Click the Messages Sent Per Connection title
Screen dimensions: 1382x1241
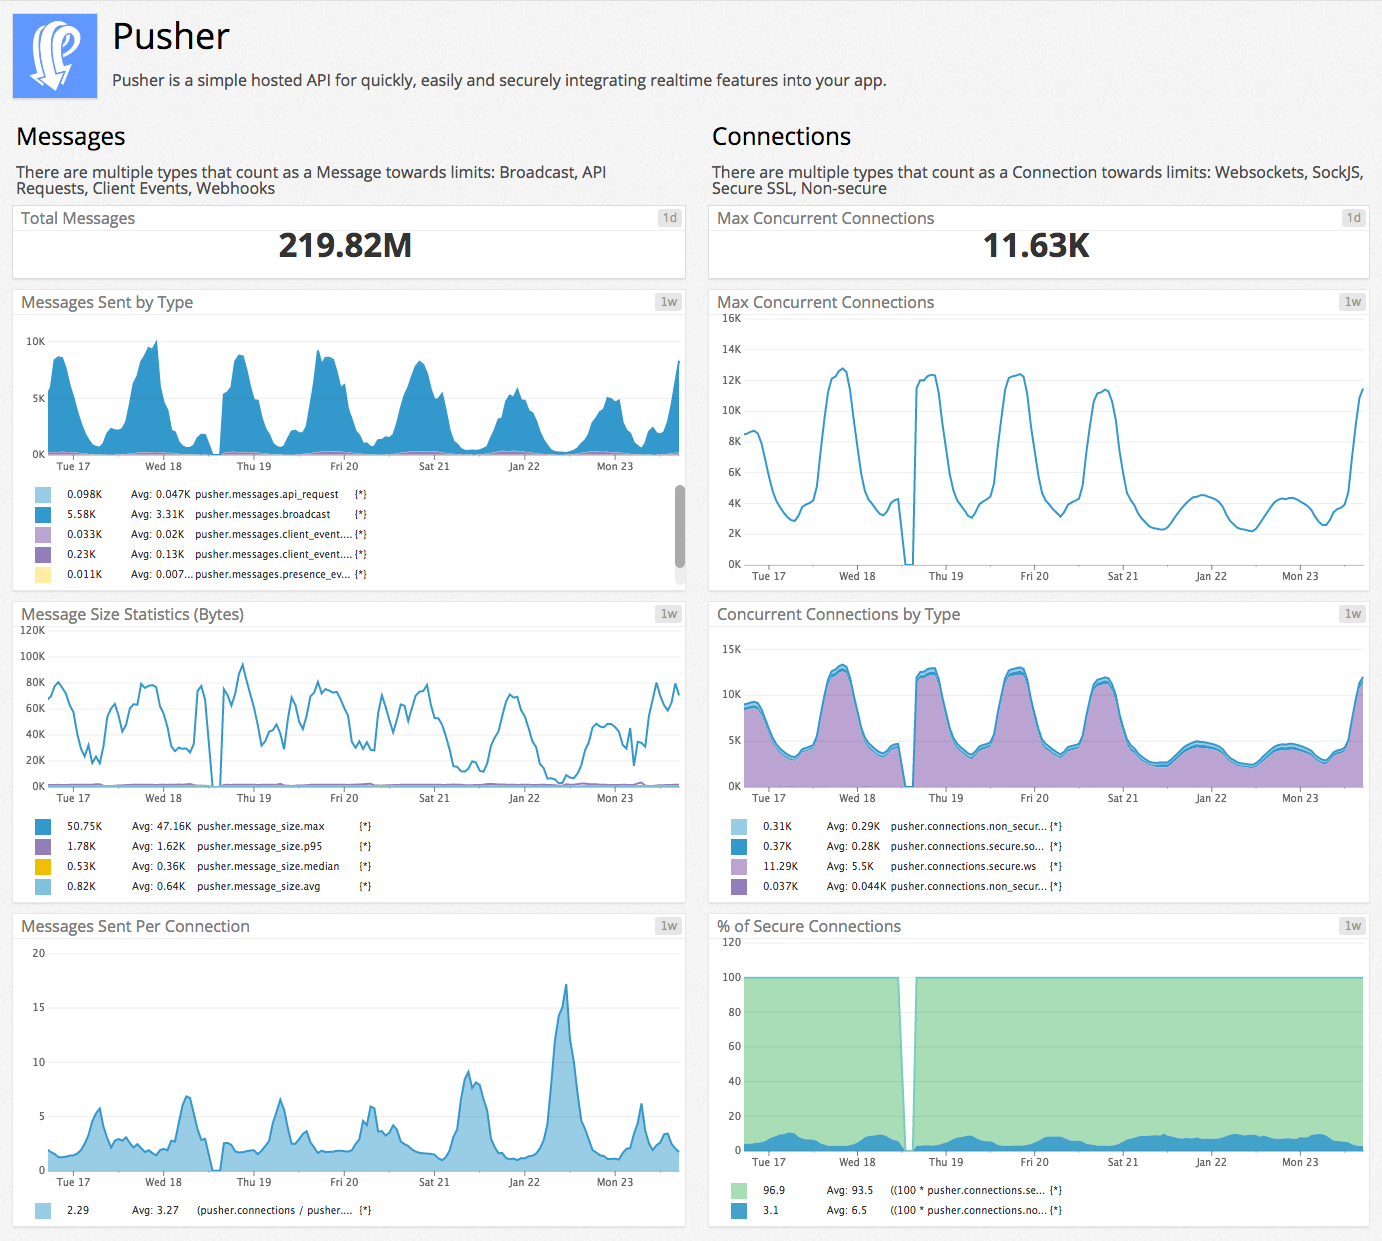pyautogui.click(x=135, y=926)
